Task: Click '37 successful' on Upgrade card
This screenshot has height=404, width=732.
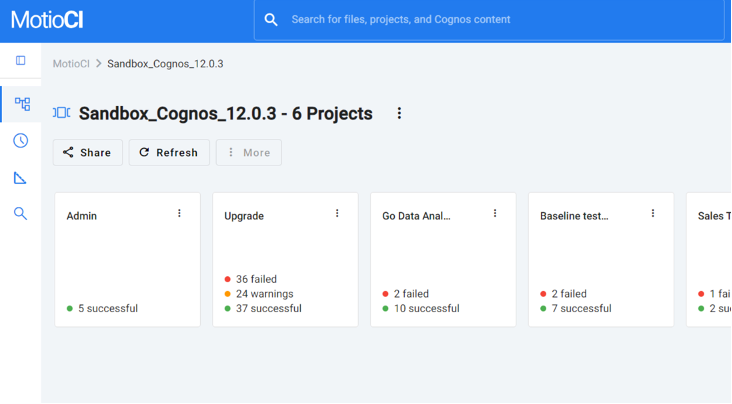Action: (x=268, y=308)
